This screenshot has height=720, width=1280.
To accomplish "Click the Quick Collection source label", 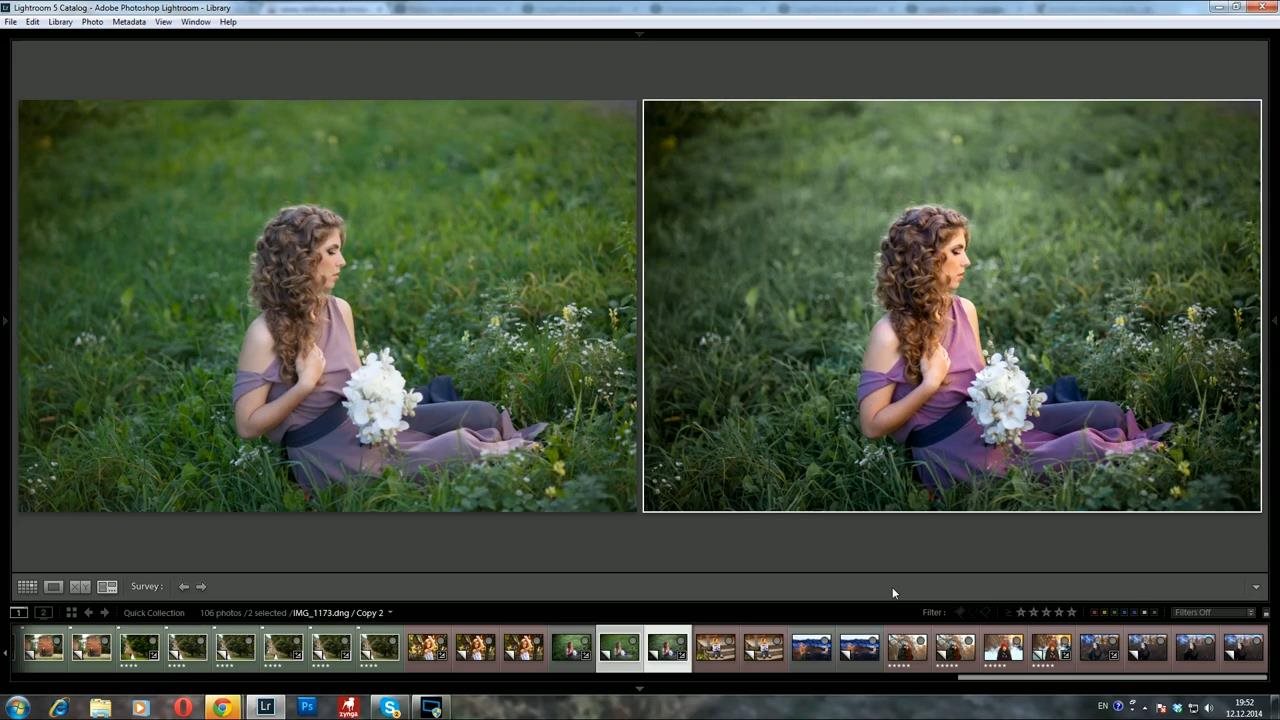I will 154,613.
